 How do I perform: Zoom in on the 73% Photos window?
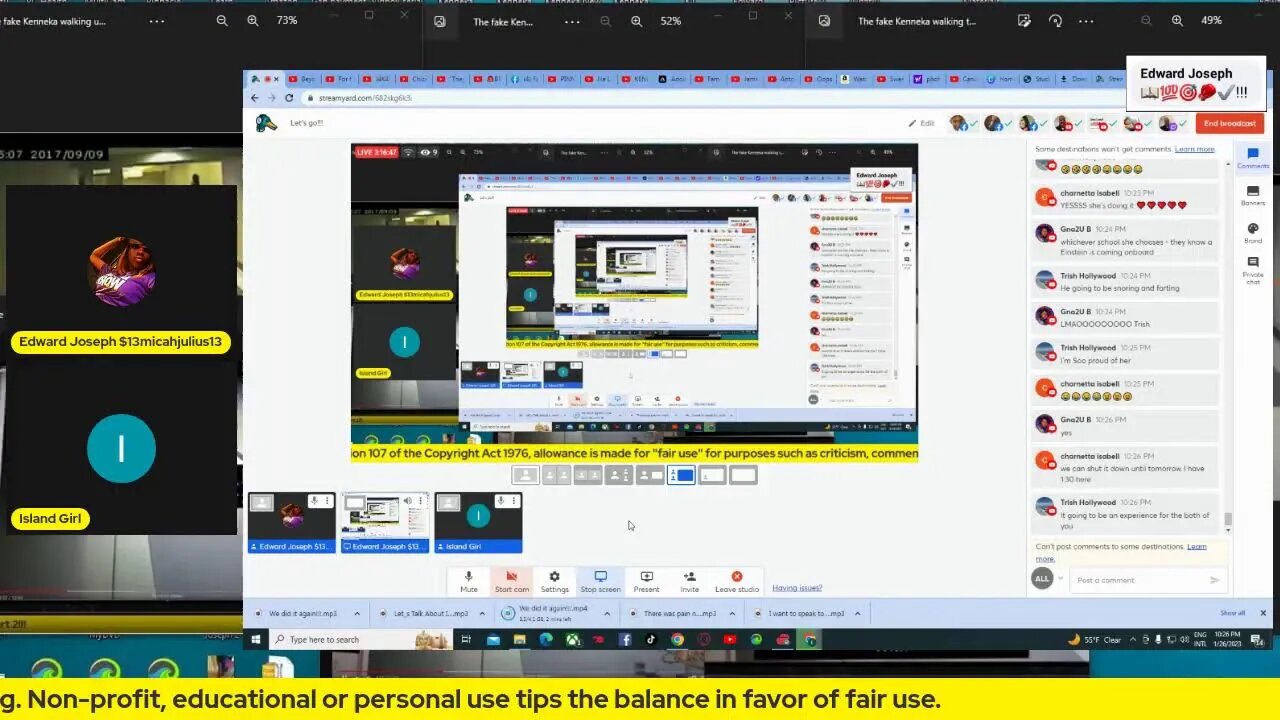pyautogui.click(x=252, y=20)
